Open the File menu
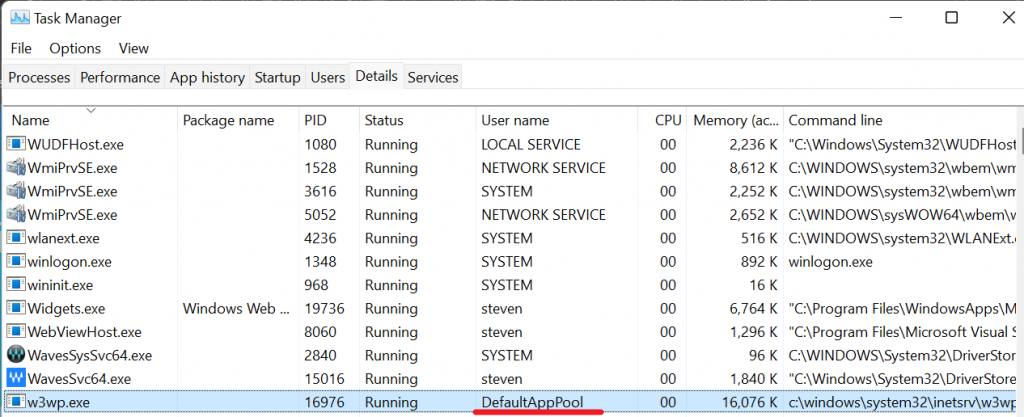 [x=21, y=48]
